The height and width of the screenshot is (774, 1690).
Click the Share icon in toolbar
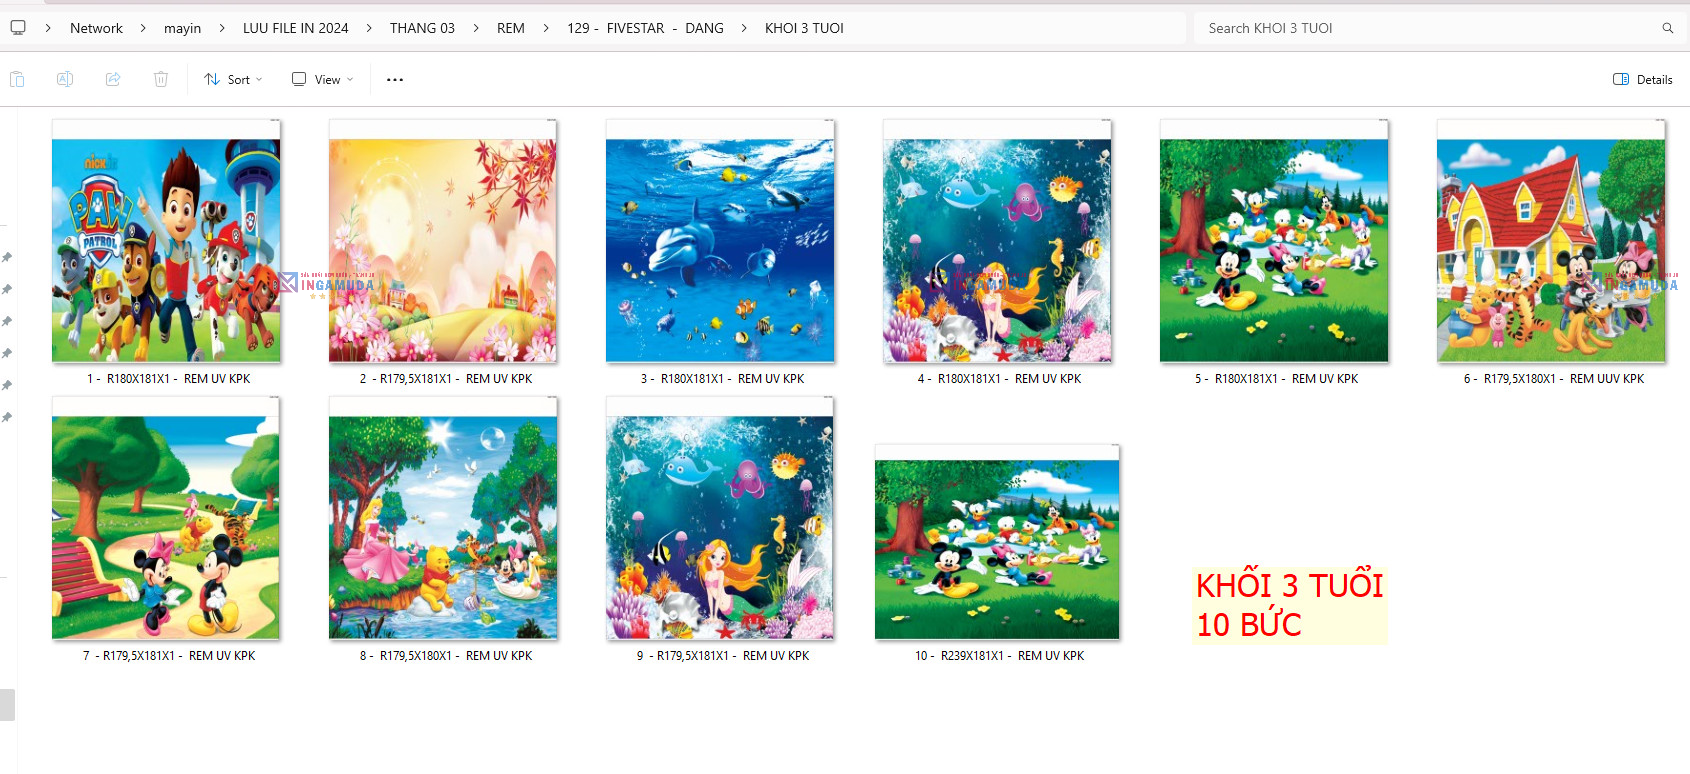click(113, 79)
